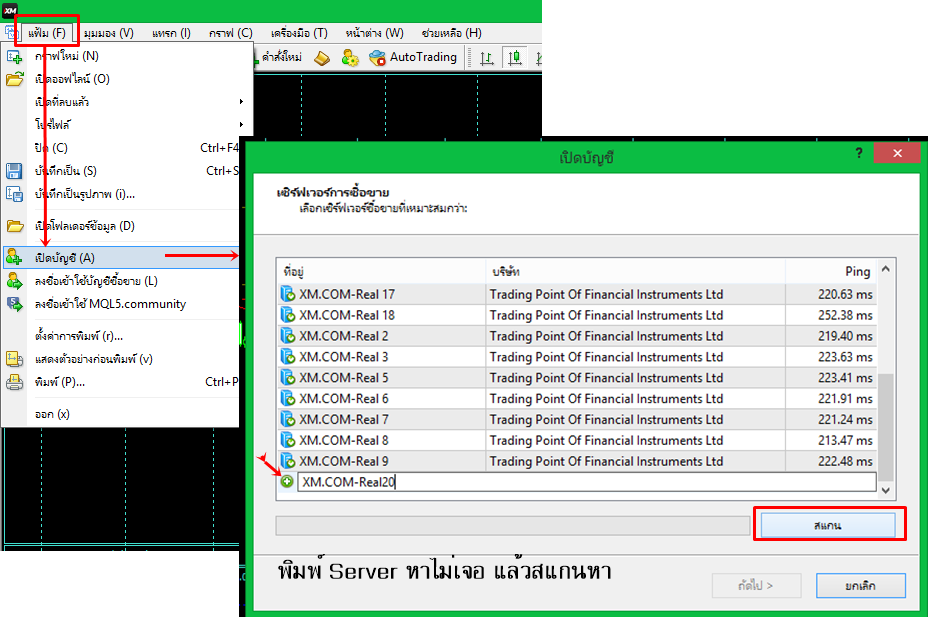Click the help question mark in the เปิดบัญชี dialog

pyautogui.click(x=859, y=153)
